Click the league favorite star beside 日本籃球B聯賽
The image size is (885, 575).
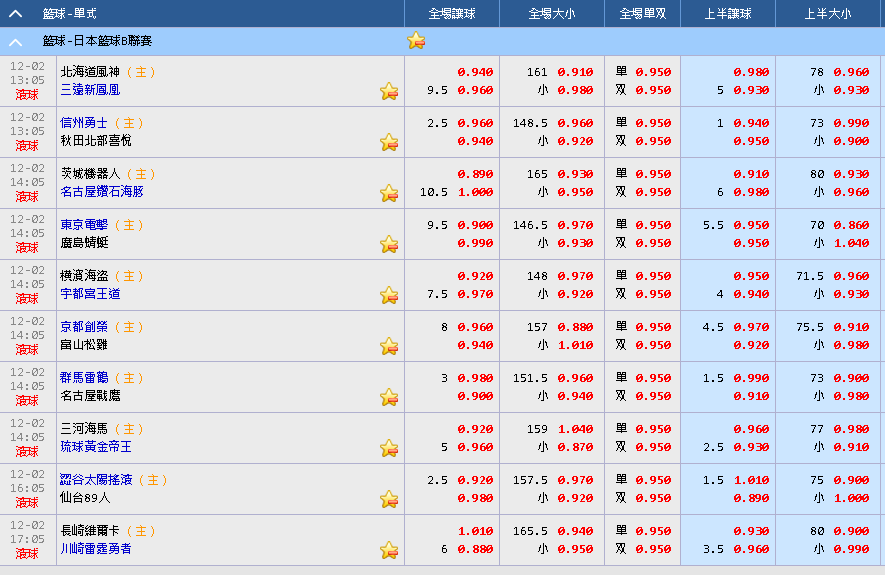[x=416, y=41]
